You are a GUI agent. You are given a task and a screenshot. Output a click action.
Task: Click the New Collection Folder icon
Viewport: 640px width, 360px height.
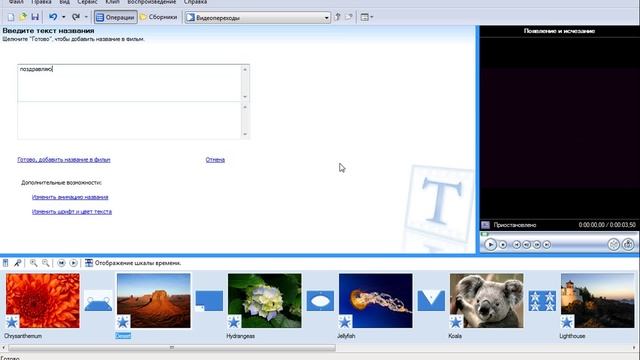[349, 17]
